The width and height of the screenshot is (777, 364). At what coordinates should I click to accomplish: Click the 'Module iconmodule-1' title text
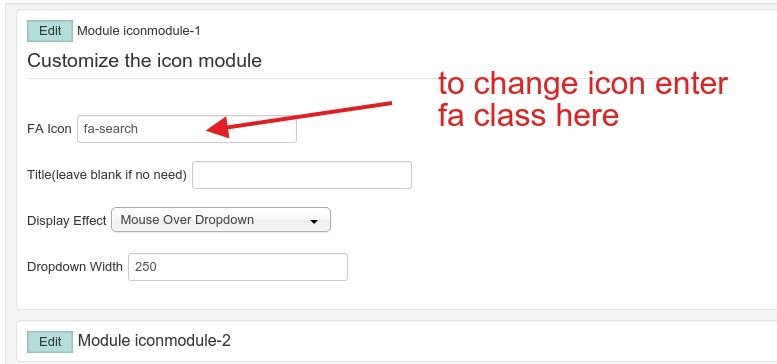139,31
